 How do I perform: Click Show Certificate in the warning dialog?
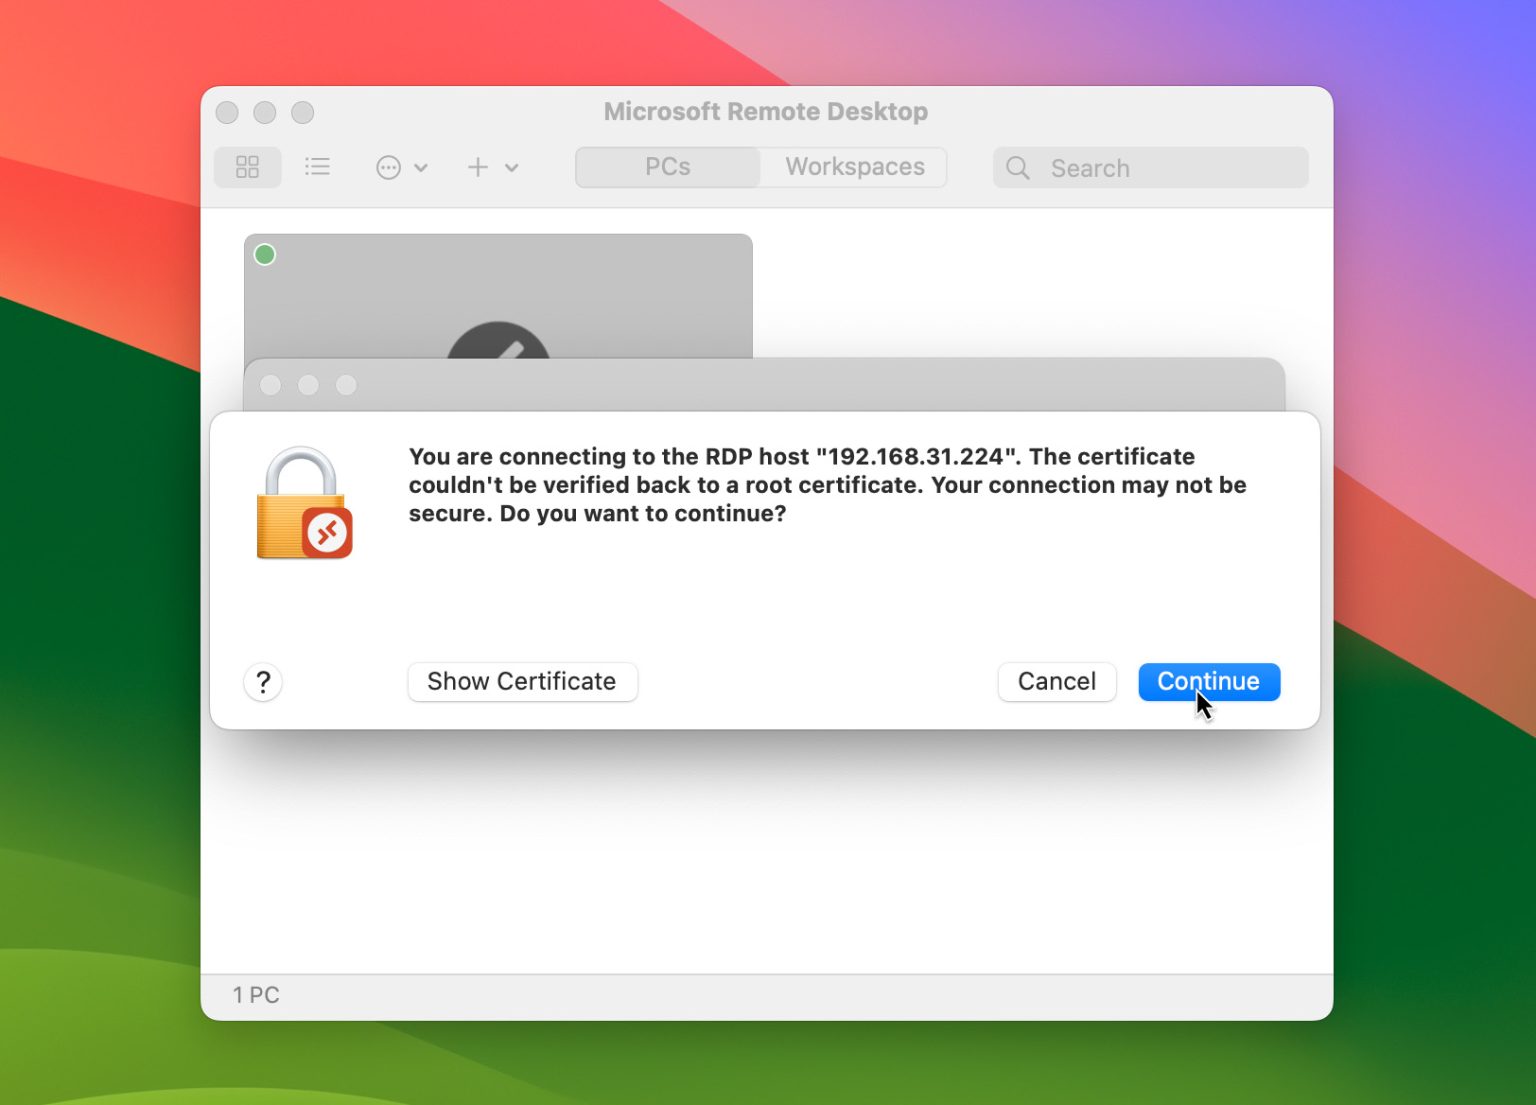(x=522, y=681)
